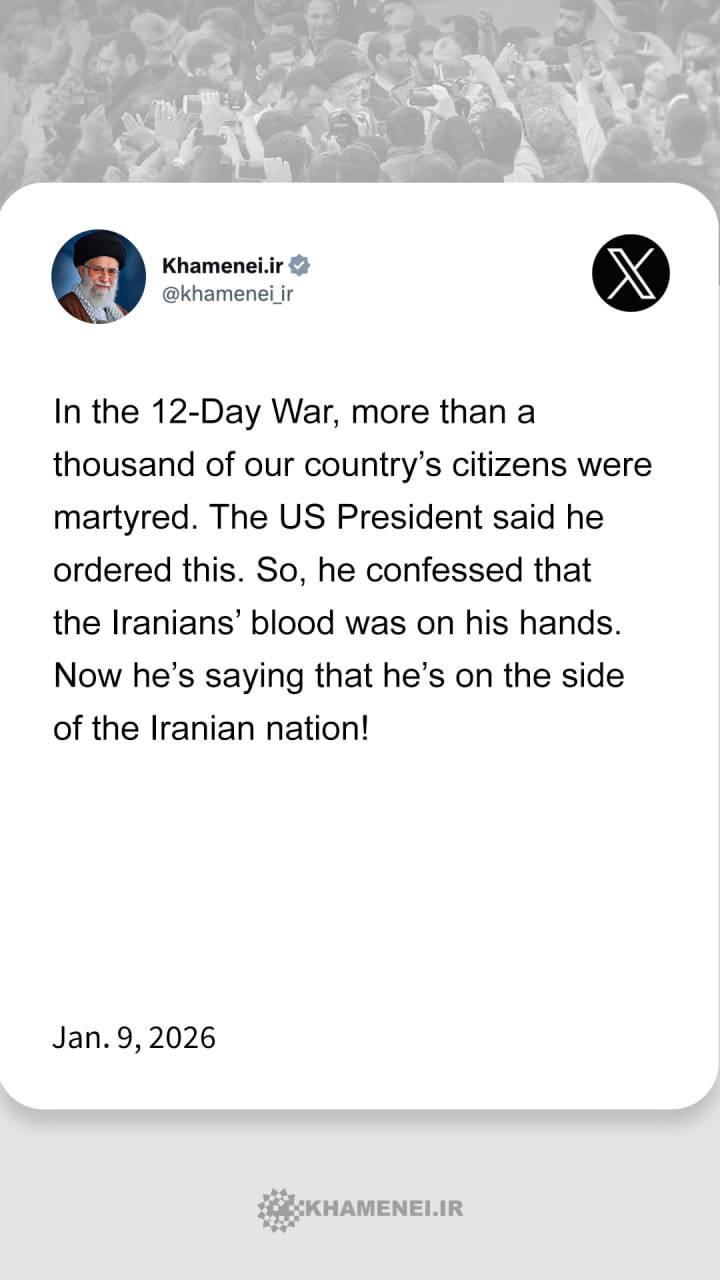Click the Khamenei.ir display name
The image size is (720, 1280).
pos(223,266)
